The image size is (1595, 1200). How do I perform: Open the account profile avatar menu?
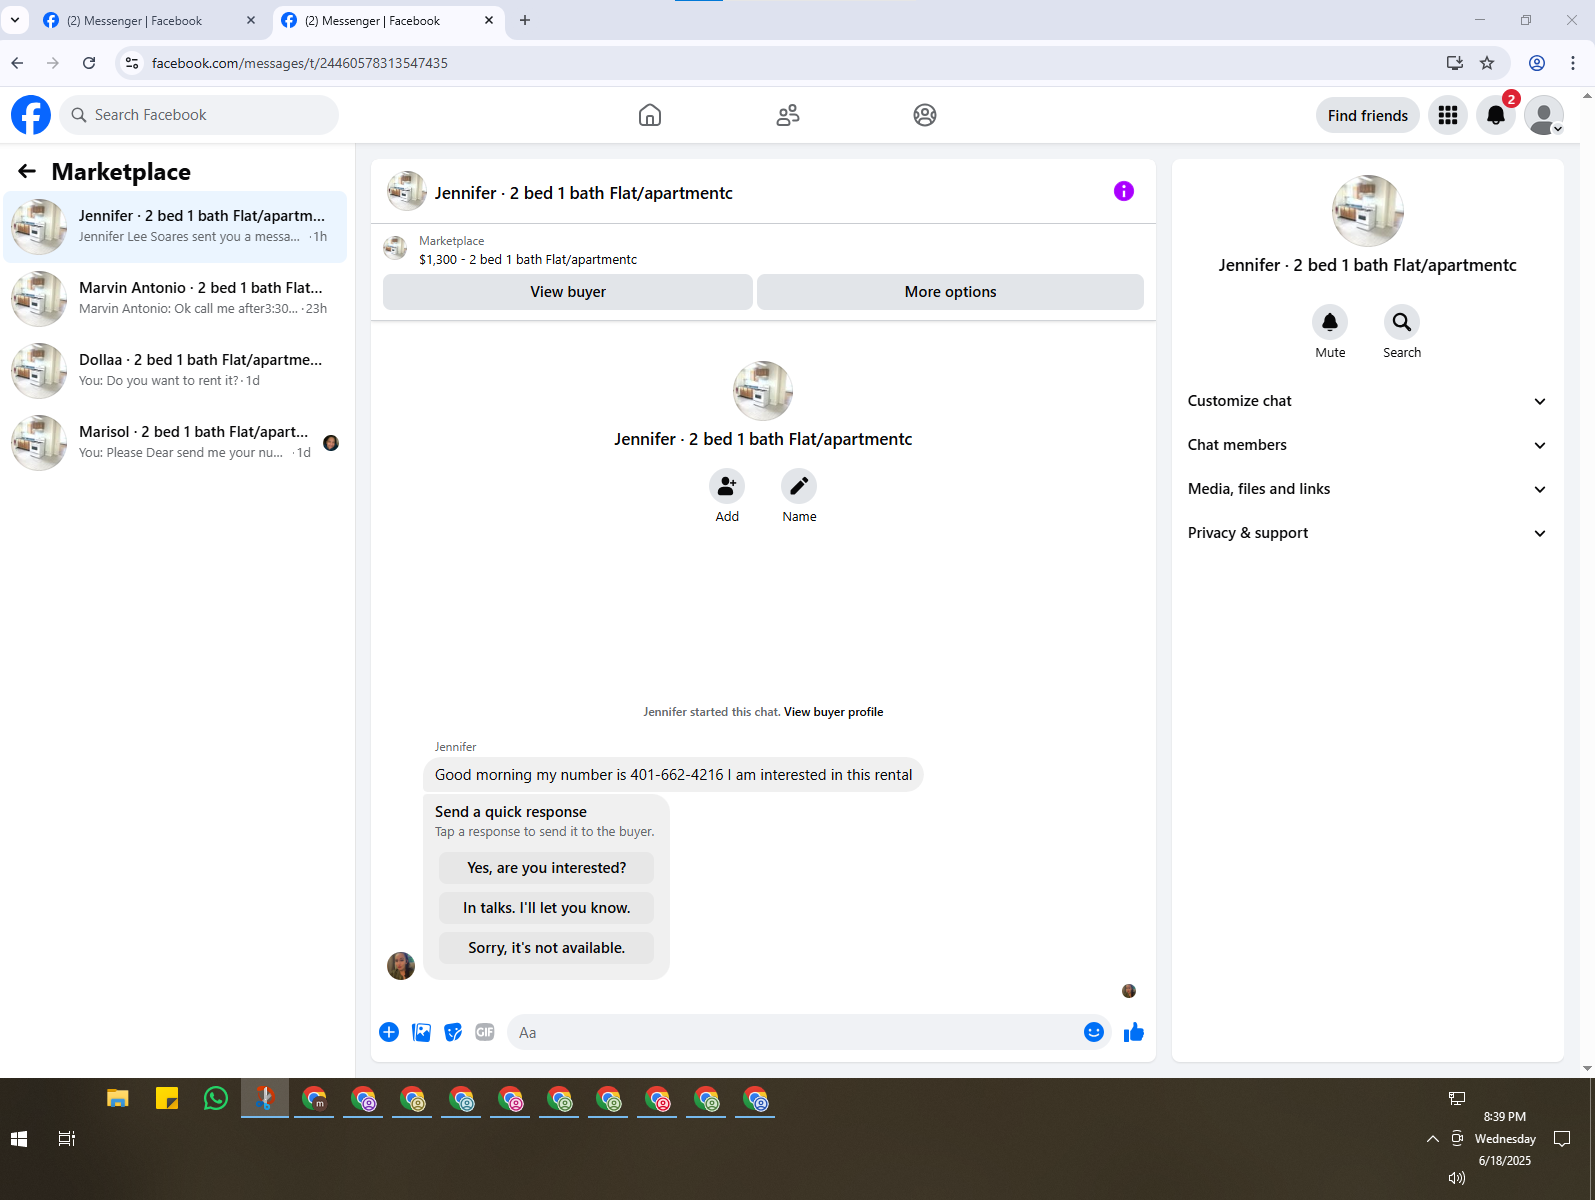click(x=1544, y=115)
